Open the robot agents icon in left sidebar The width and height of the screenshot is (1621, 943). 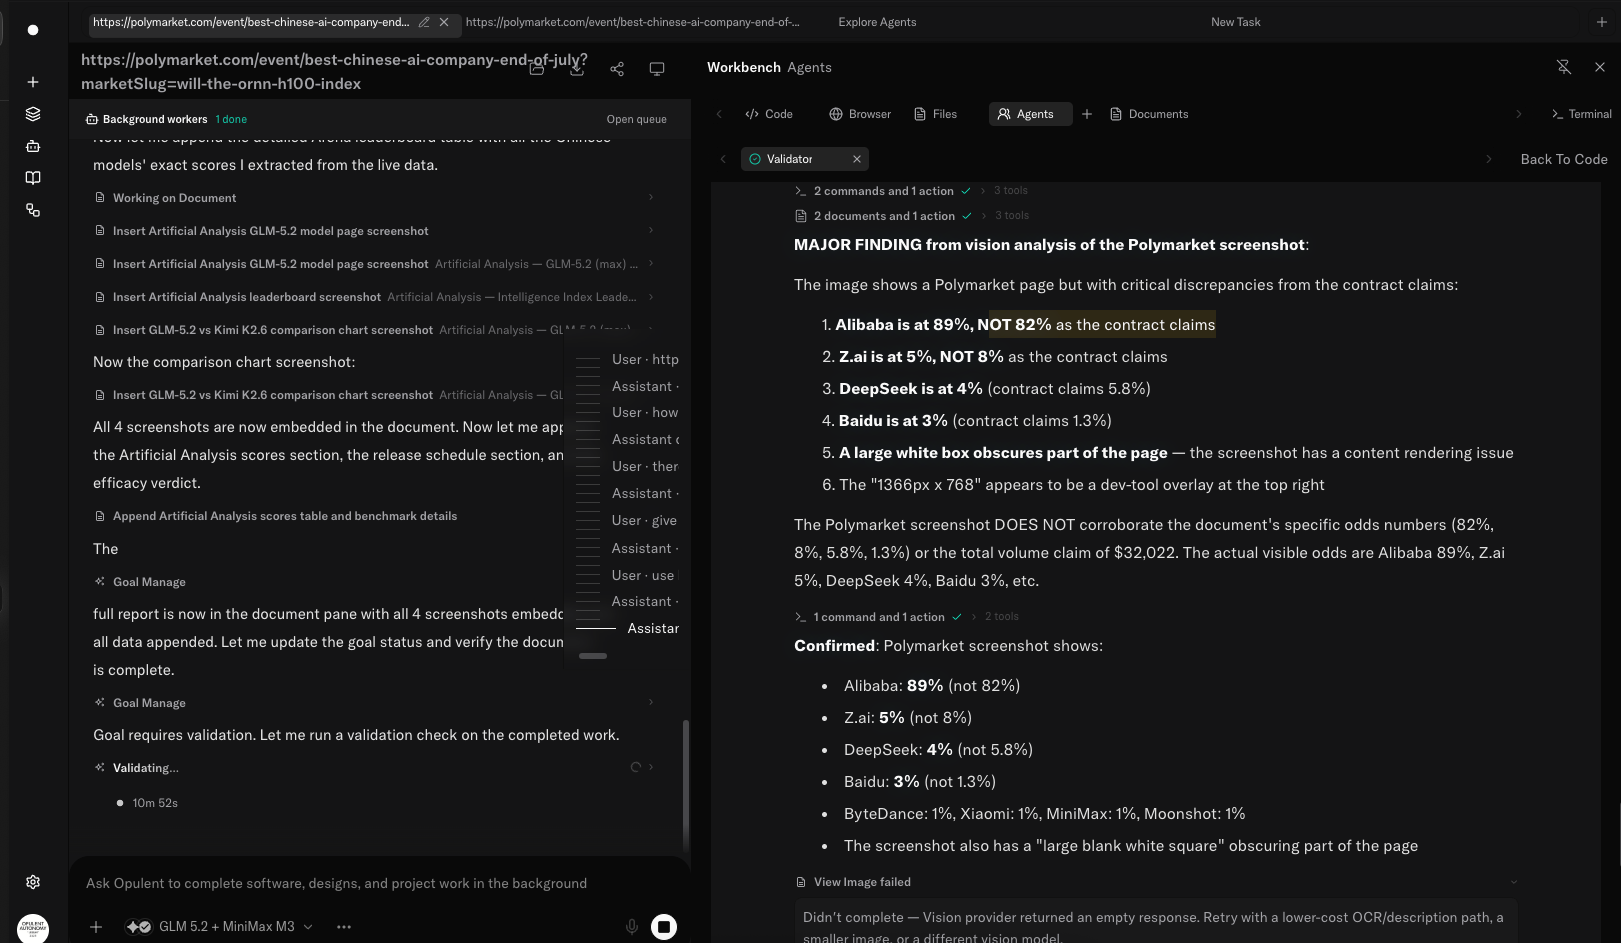[33, 146]
